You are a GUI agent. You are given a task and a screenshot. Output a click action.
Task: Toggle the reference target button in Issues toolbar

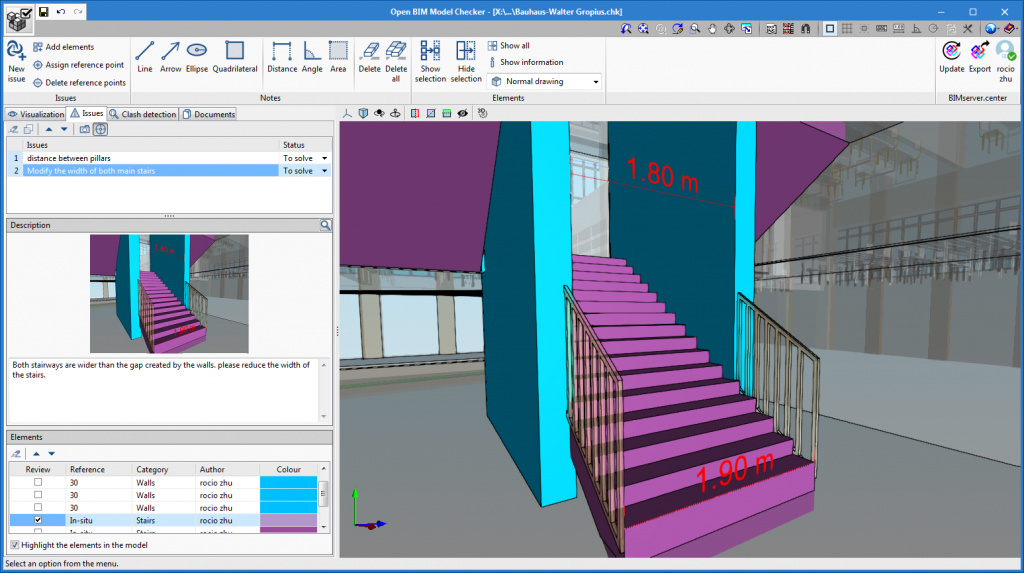pyautogui.click(x=101, y=129)
